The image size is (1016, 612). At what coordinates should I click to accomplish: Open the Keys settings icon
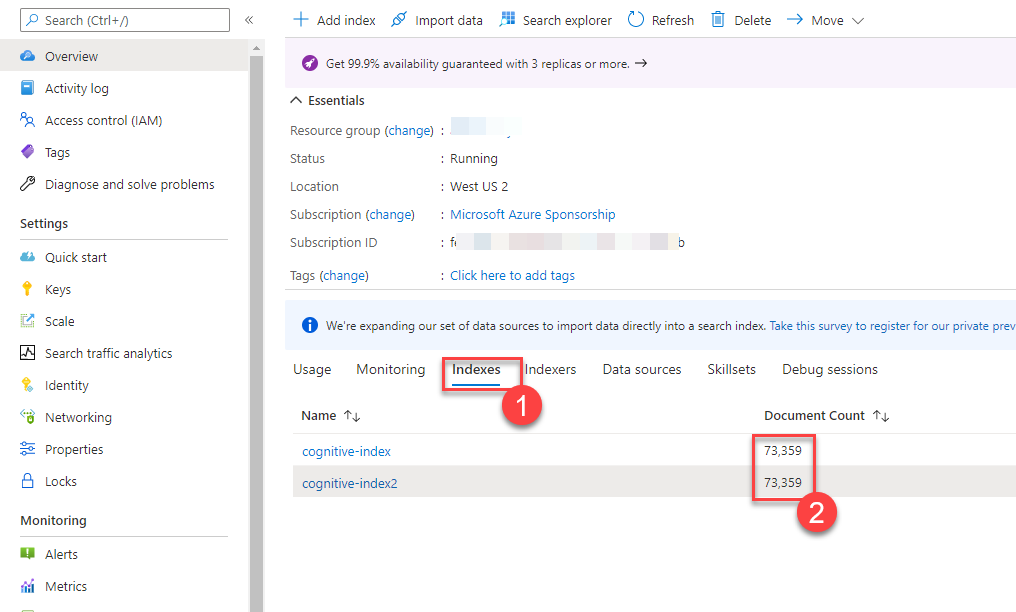click(x=28, y=289)
